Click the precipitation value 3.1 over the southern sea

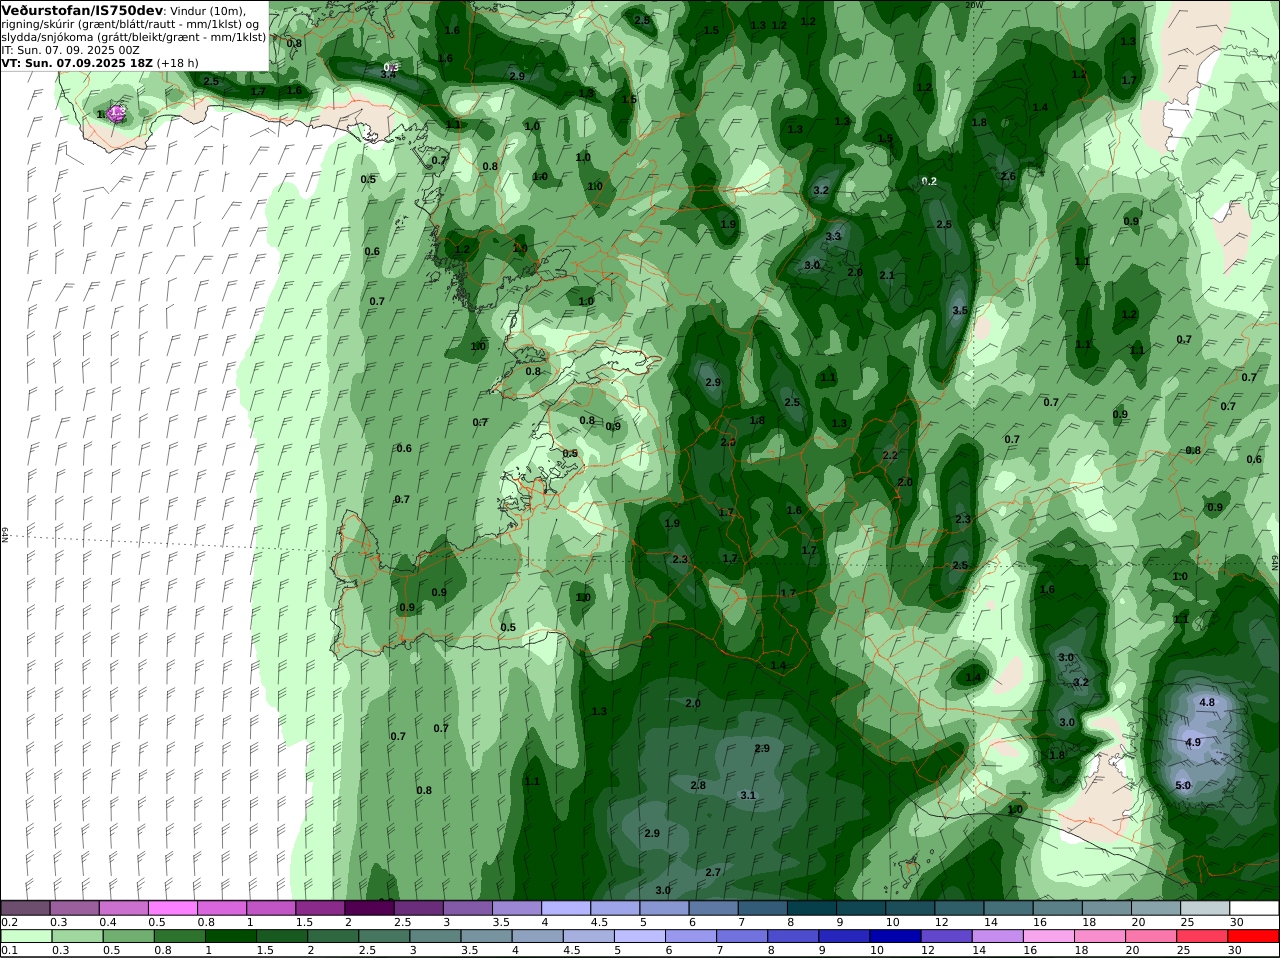click(x=748, y=795)
